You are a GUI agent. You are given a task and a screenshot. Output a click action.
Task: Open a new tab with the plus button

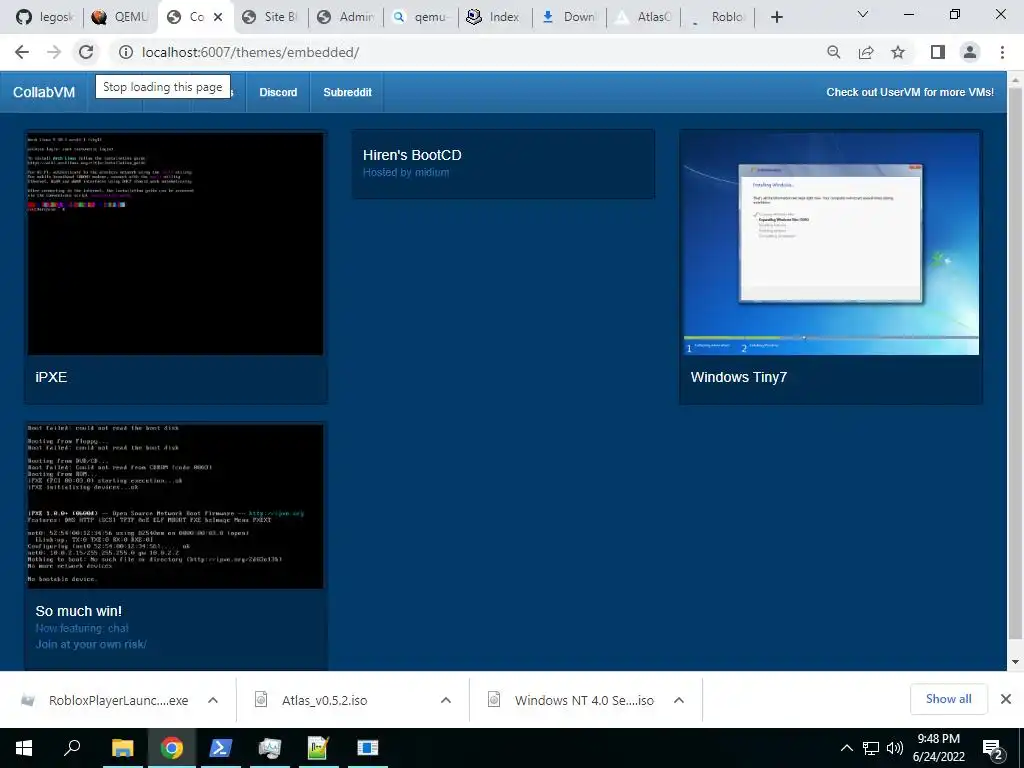tap(776, 17)
